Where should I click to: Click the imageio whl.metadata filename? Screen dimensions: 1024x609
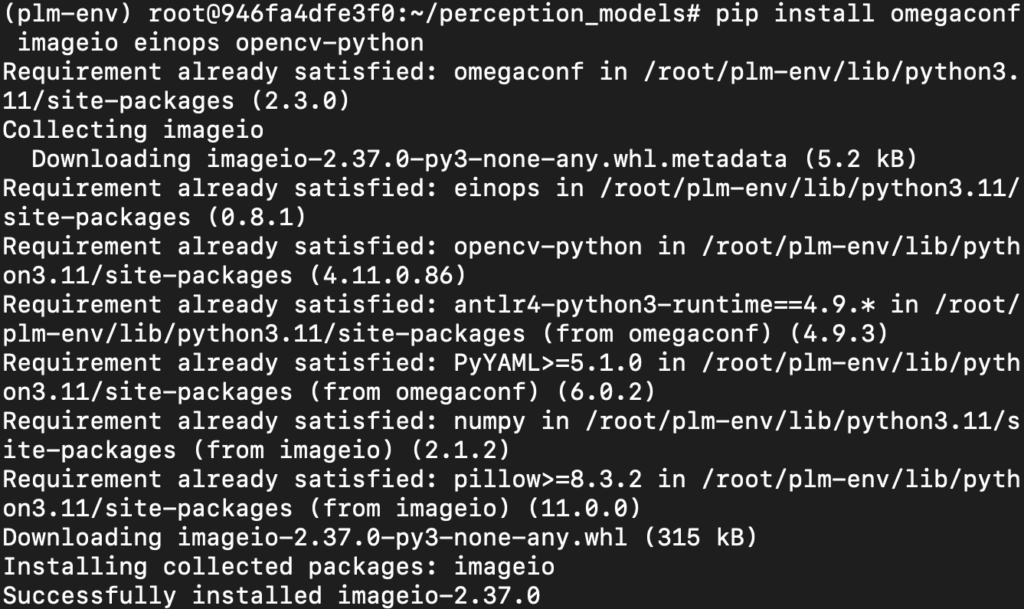pyautogui.click(x=496, y=159)
